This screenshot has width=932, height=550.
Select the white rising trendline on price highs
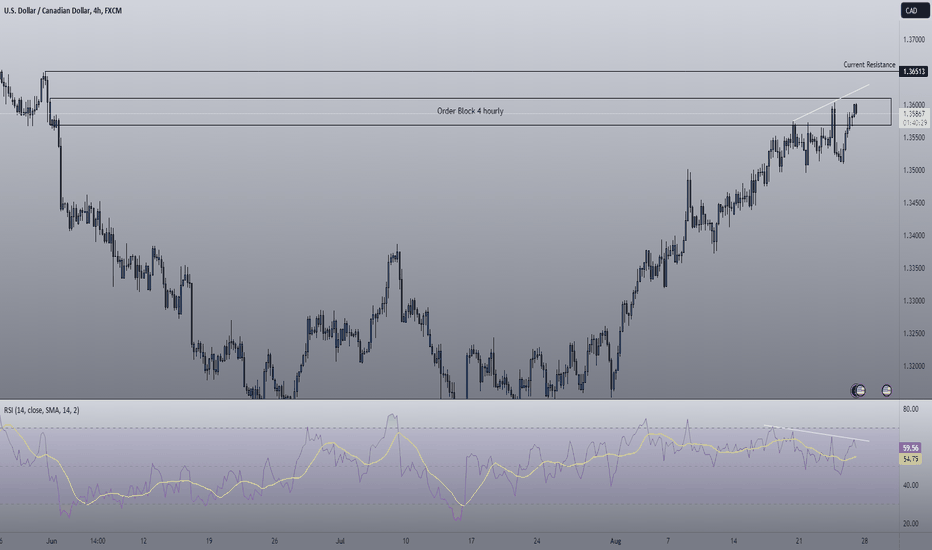[831, 103]
